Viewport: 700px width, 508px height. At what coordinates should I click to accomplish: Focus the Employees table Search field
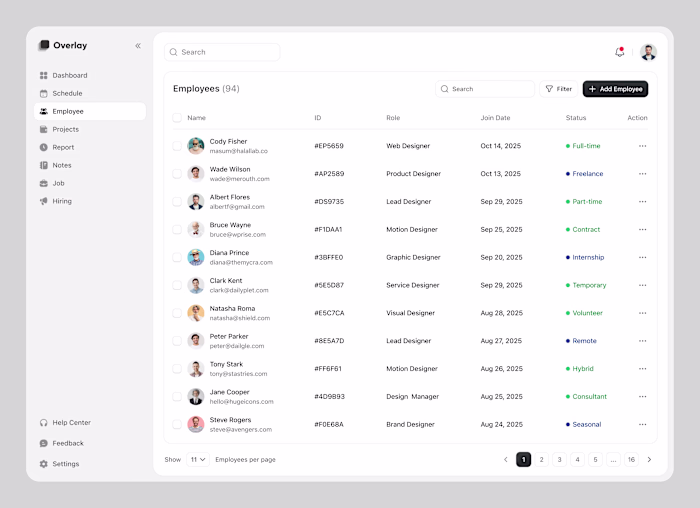485,89
